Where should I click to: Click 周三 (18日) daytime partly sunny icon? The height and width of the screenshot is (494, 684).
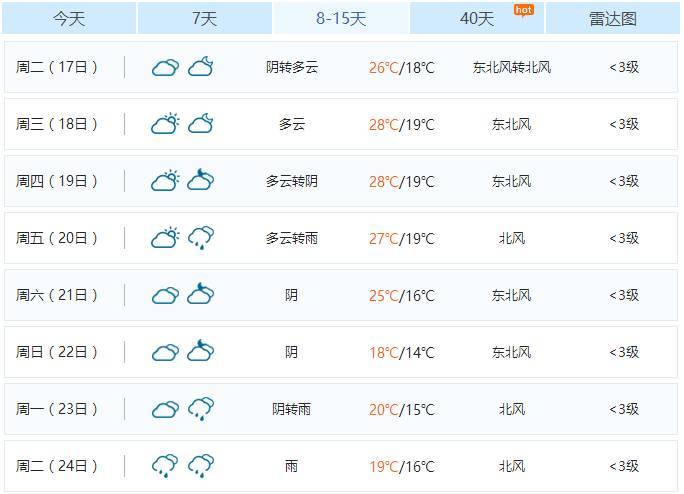(165, 124)
